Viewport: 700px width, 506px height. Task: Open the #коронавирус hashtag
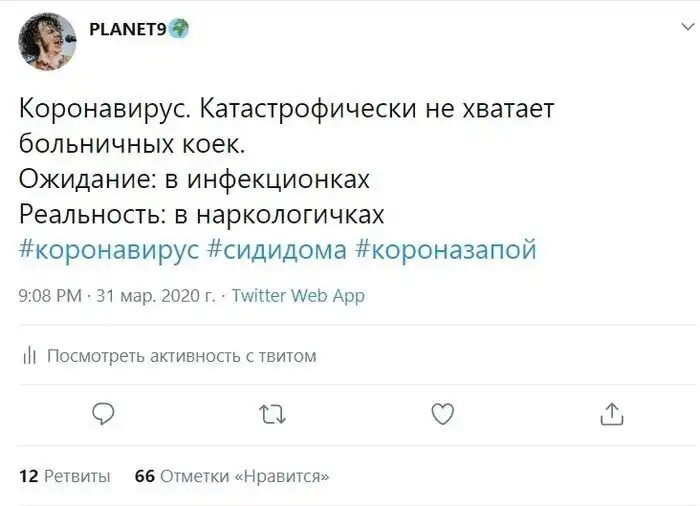[109, 250]
